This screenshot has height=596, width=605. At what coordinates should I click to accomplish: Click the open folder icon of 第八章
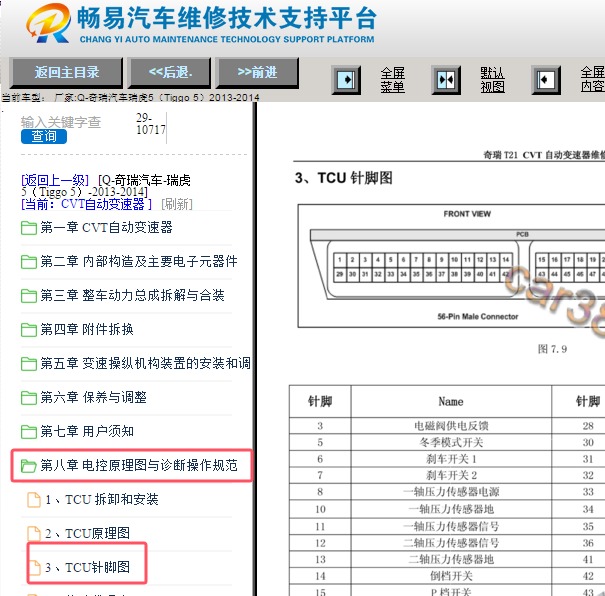click(29, 466)
